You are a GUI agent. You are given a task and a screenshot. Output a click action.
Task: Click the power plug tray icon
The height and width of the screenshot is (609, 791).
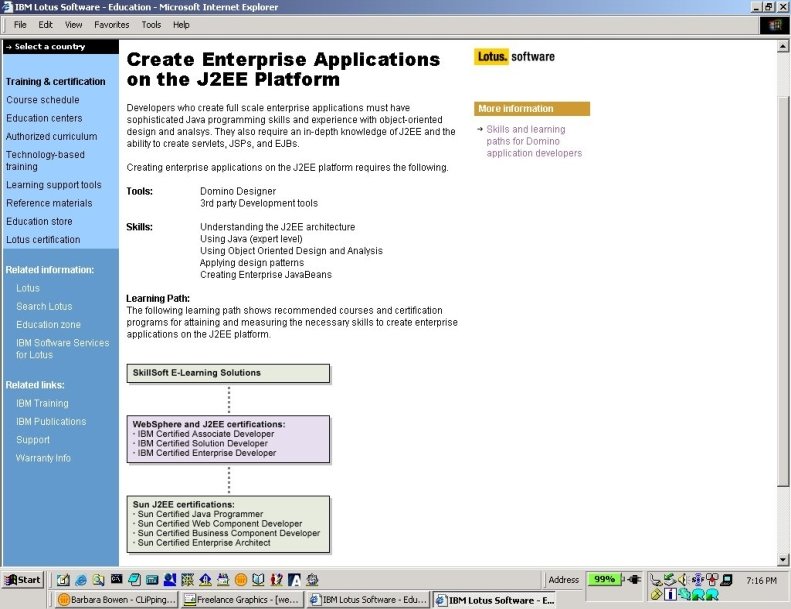click(x=634, y=579)
